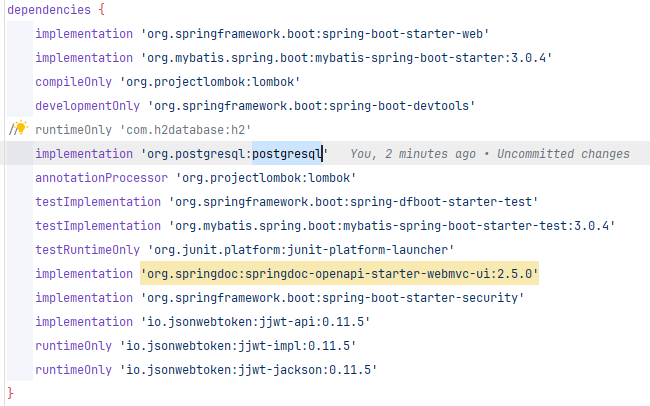Image resolution: width=650 pixels, height=406 pixels.
Task: Click the 'dependencies' keyword at top
Action: pyautogui.click(x=49, y=10)
